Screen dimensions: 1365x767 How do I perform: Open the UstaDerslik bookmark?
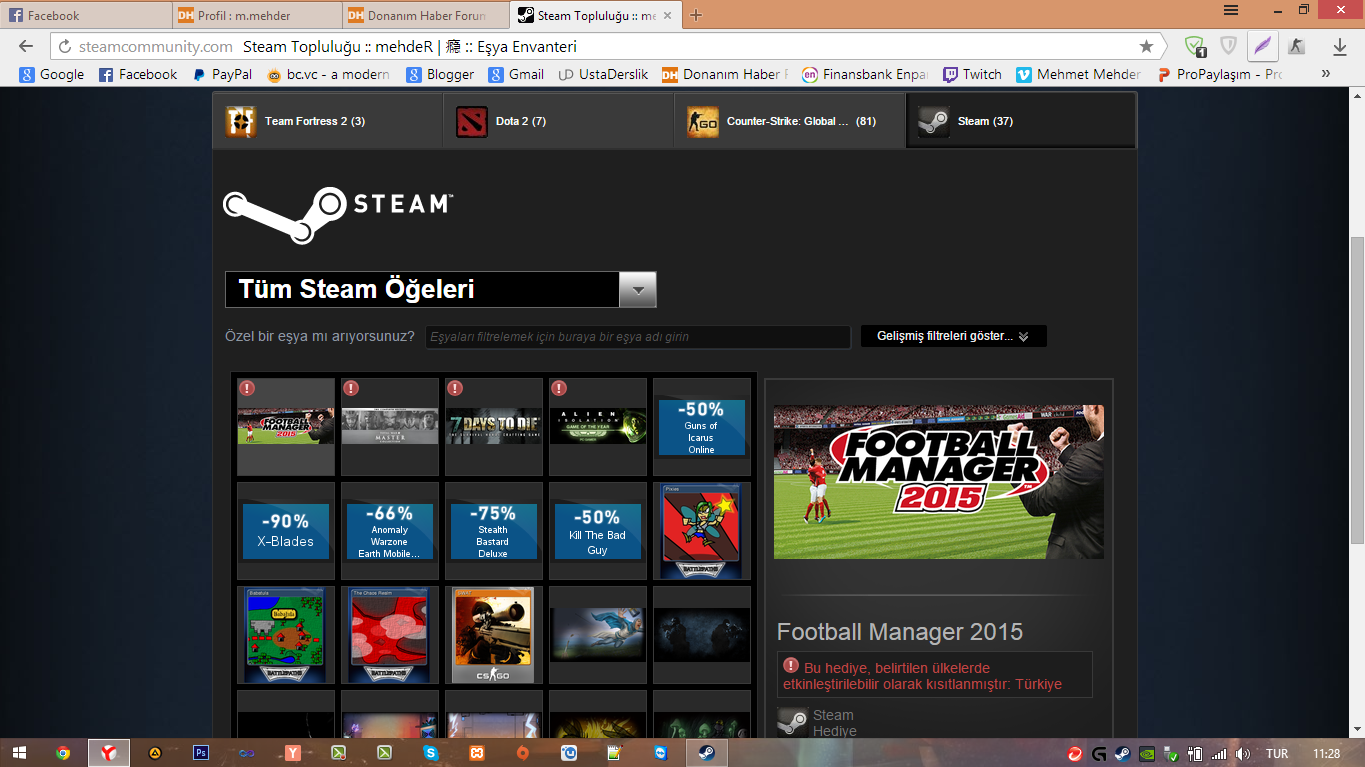click(x=603, y=74)
